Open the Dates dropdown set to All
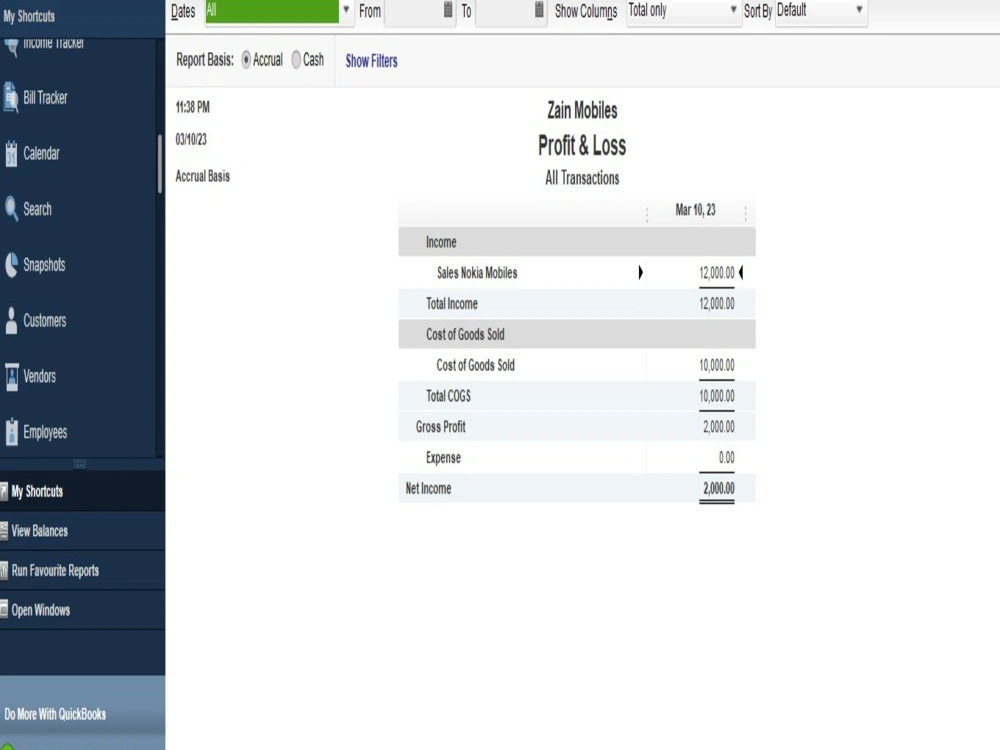 (344, 11)
